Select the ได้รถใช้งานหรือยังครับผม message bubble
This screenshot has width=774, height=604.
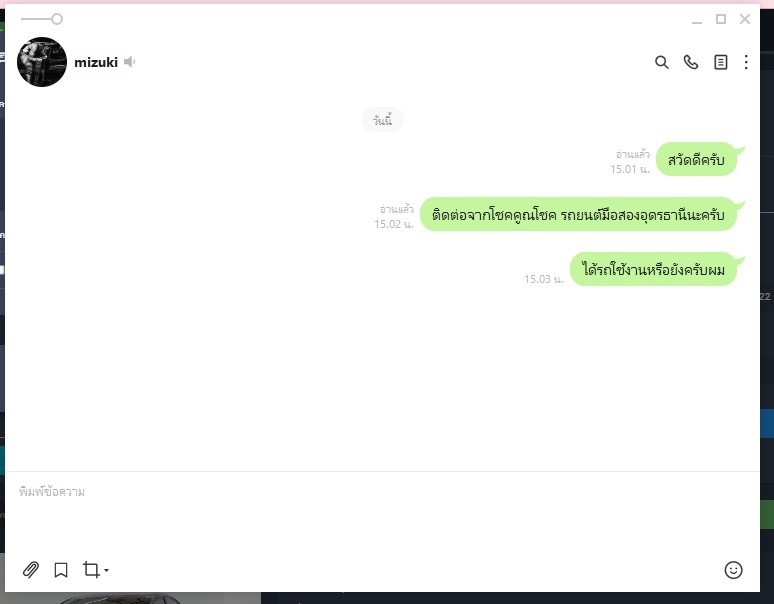pos(653,269)
